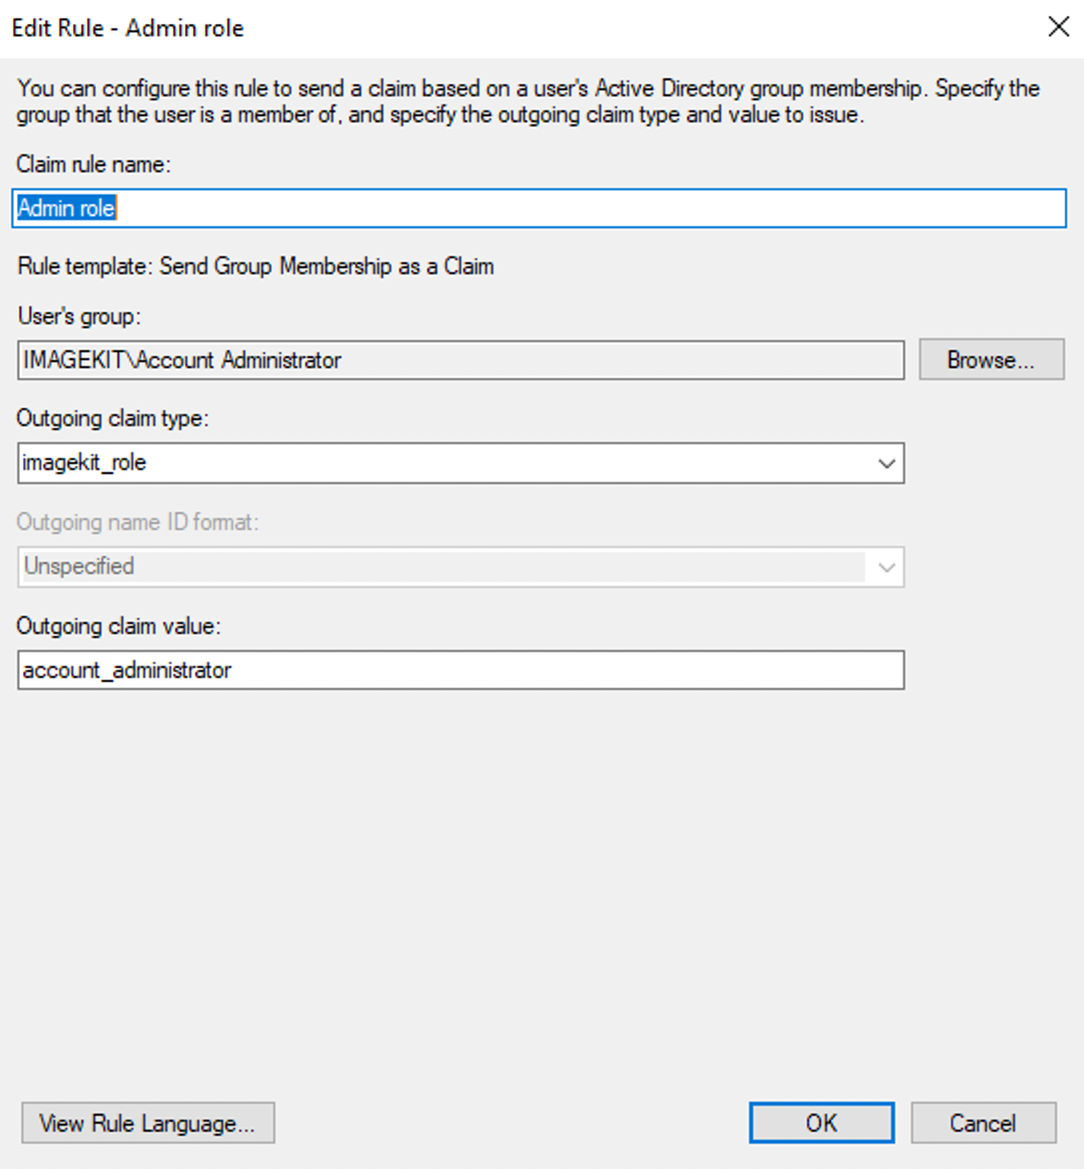
Task: Close the Edit Rule dialog with X
Action: [1058, 28]
